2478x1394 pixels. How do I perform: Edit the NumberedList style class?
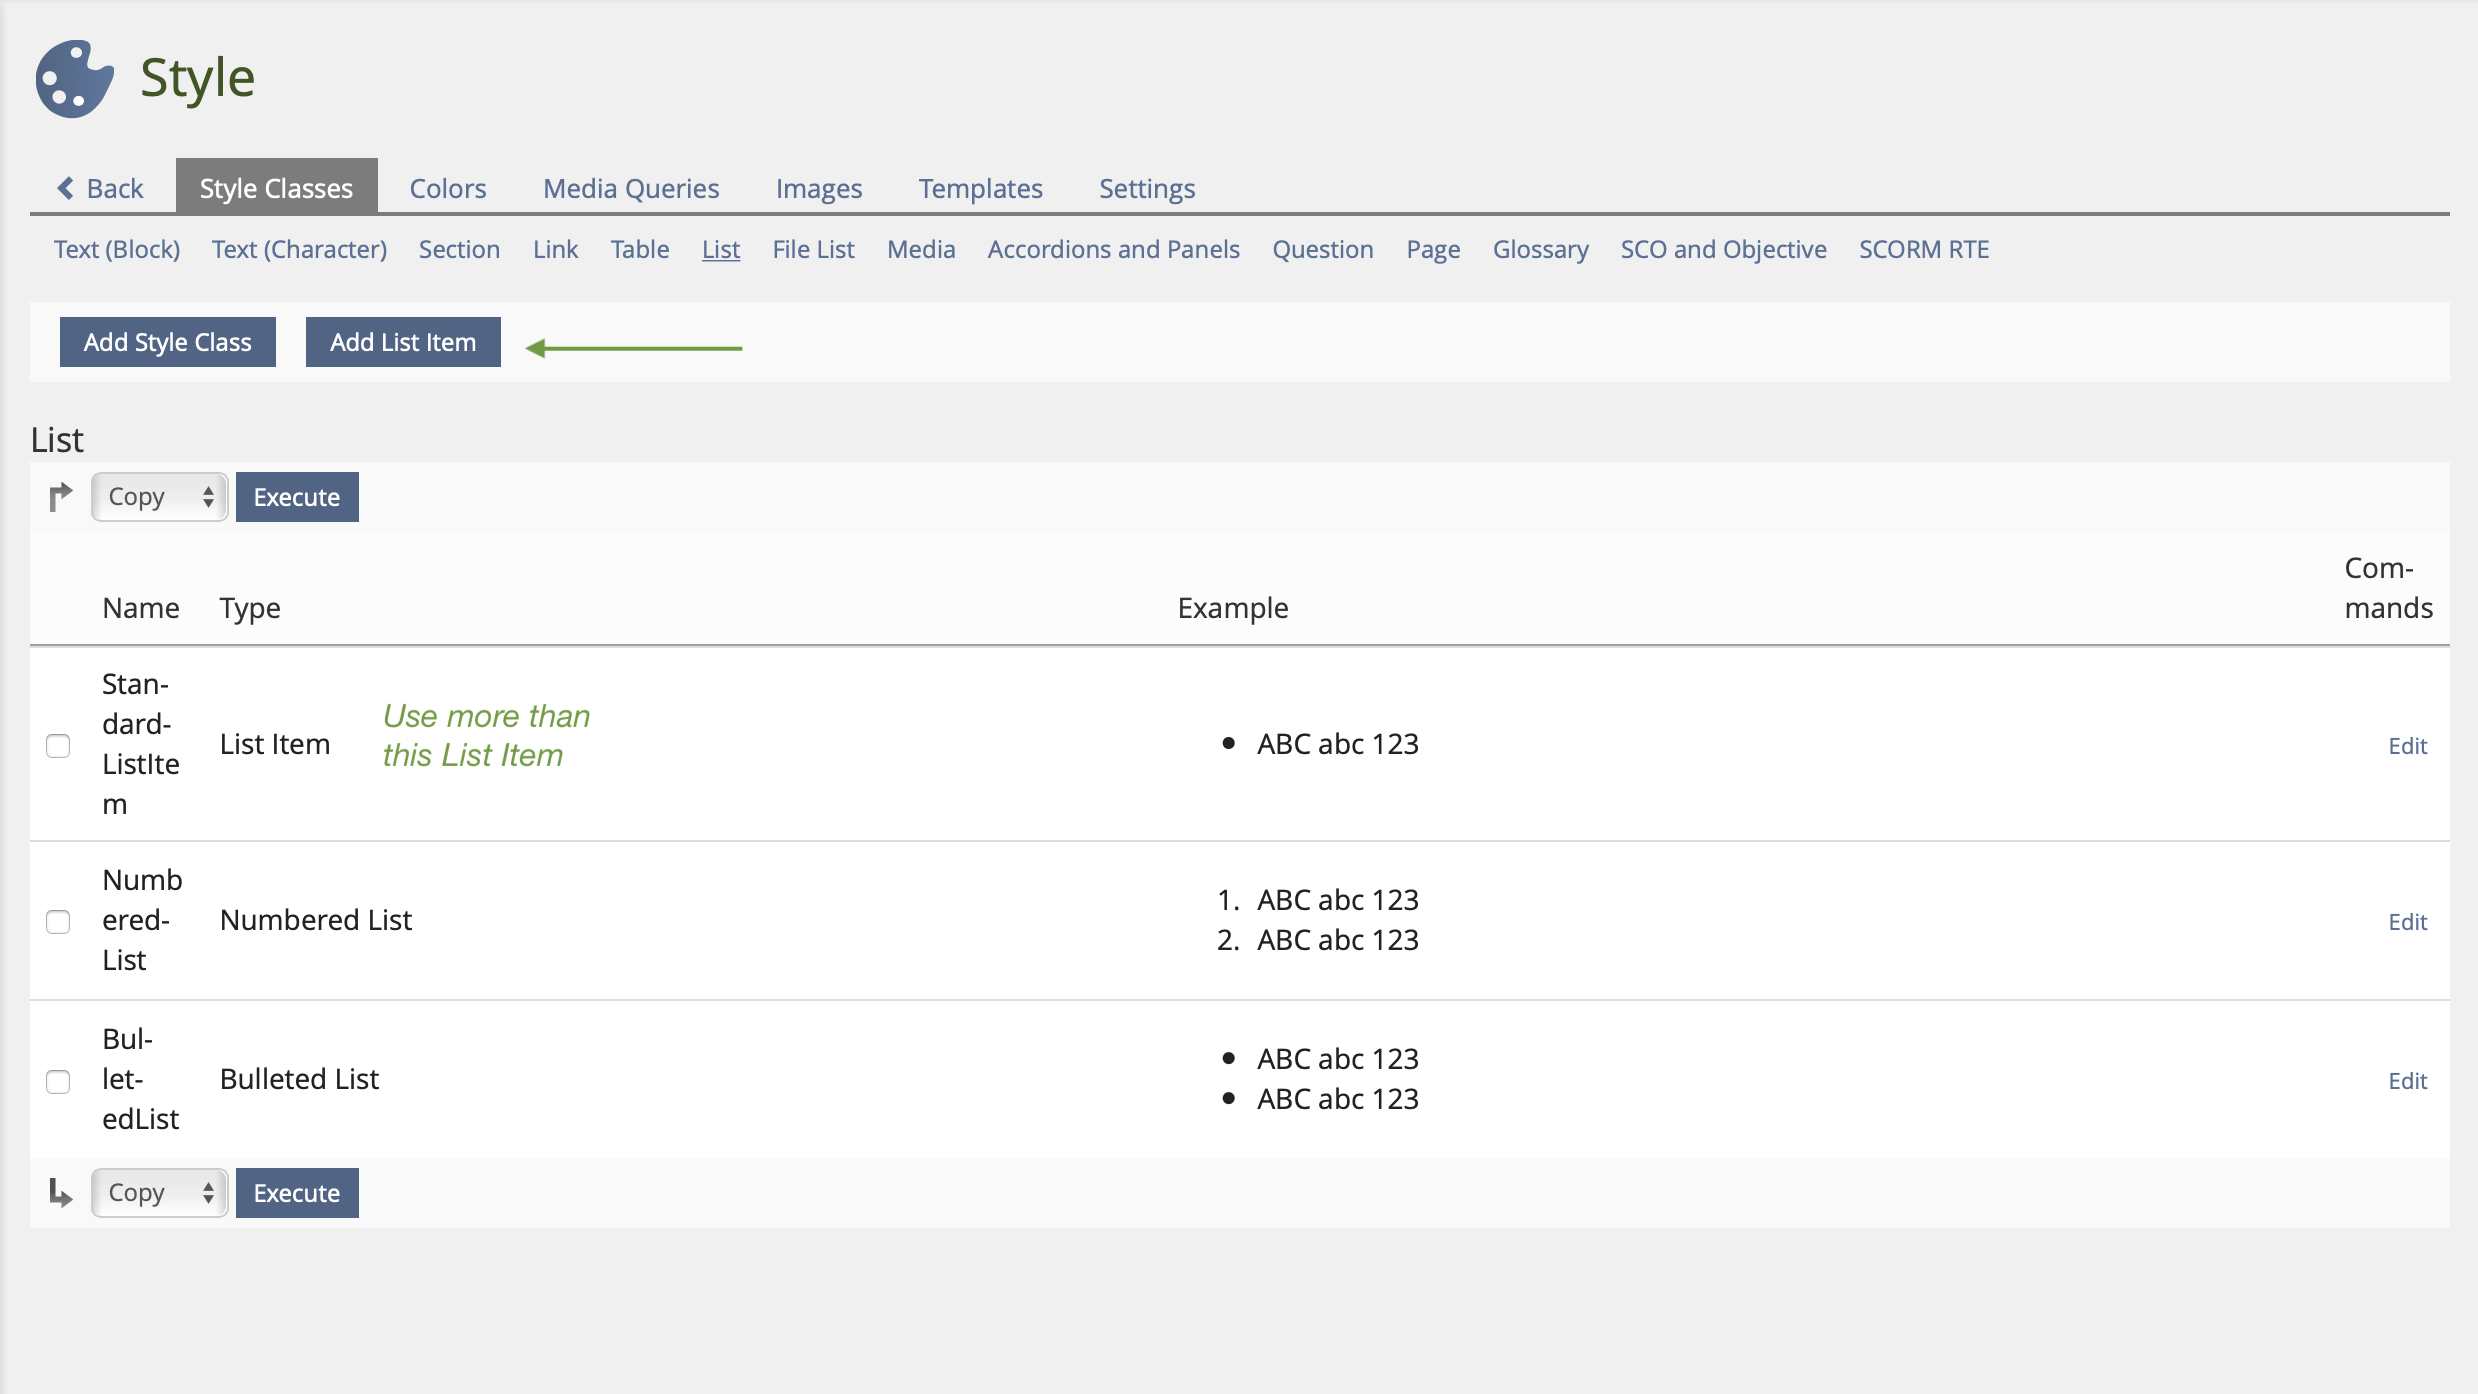click(x=2407, y=921)
